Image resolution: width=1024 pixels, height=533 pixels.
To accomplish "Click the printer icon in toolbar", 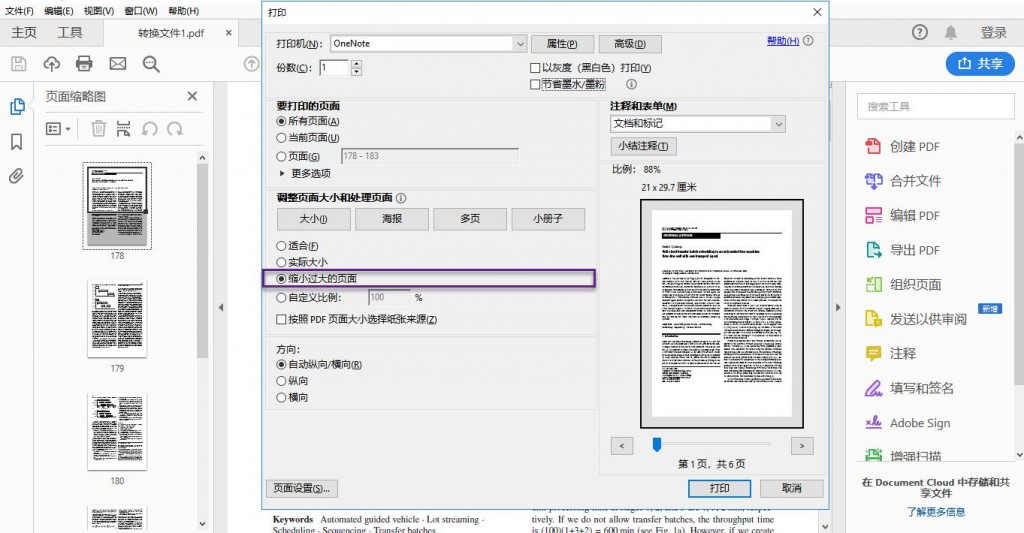I will point(84,63).
